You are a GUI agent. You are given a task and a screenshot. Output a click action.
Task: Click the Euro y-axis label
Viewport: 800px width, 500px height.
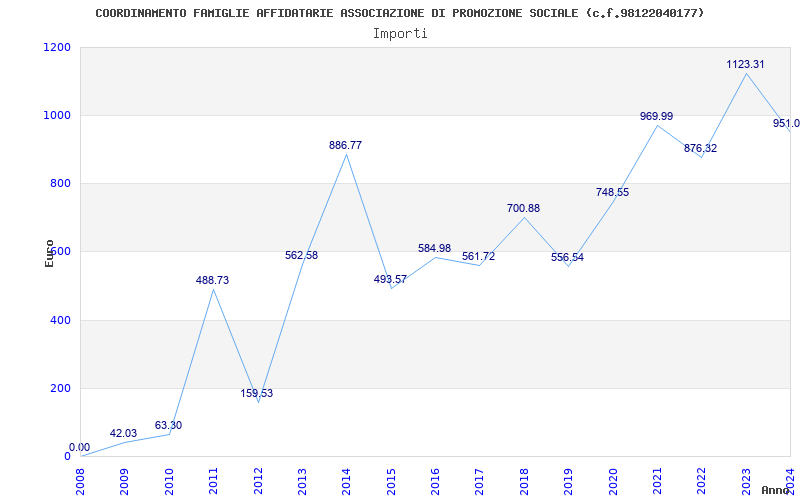click(49, 253)
